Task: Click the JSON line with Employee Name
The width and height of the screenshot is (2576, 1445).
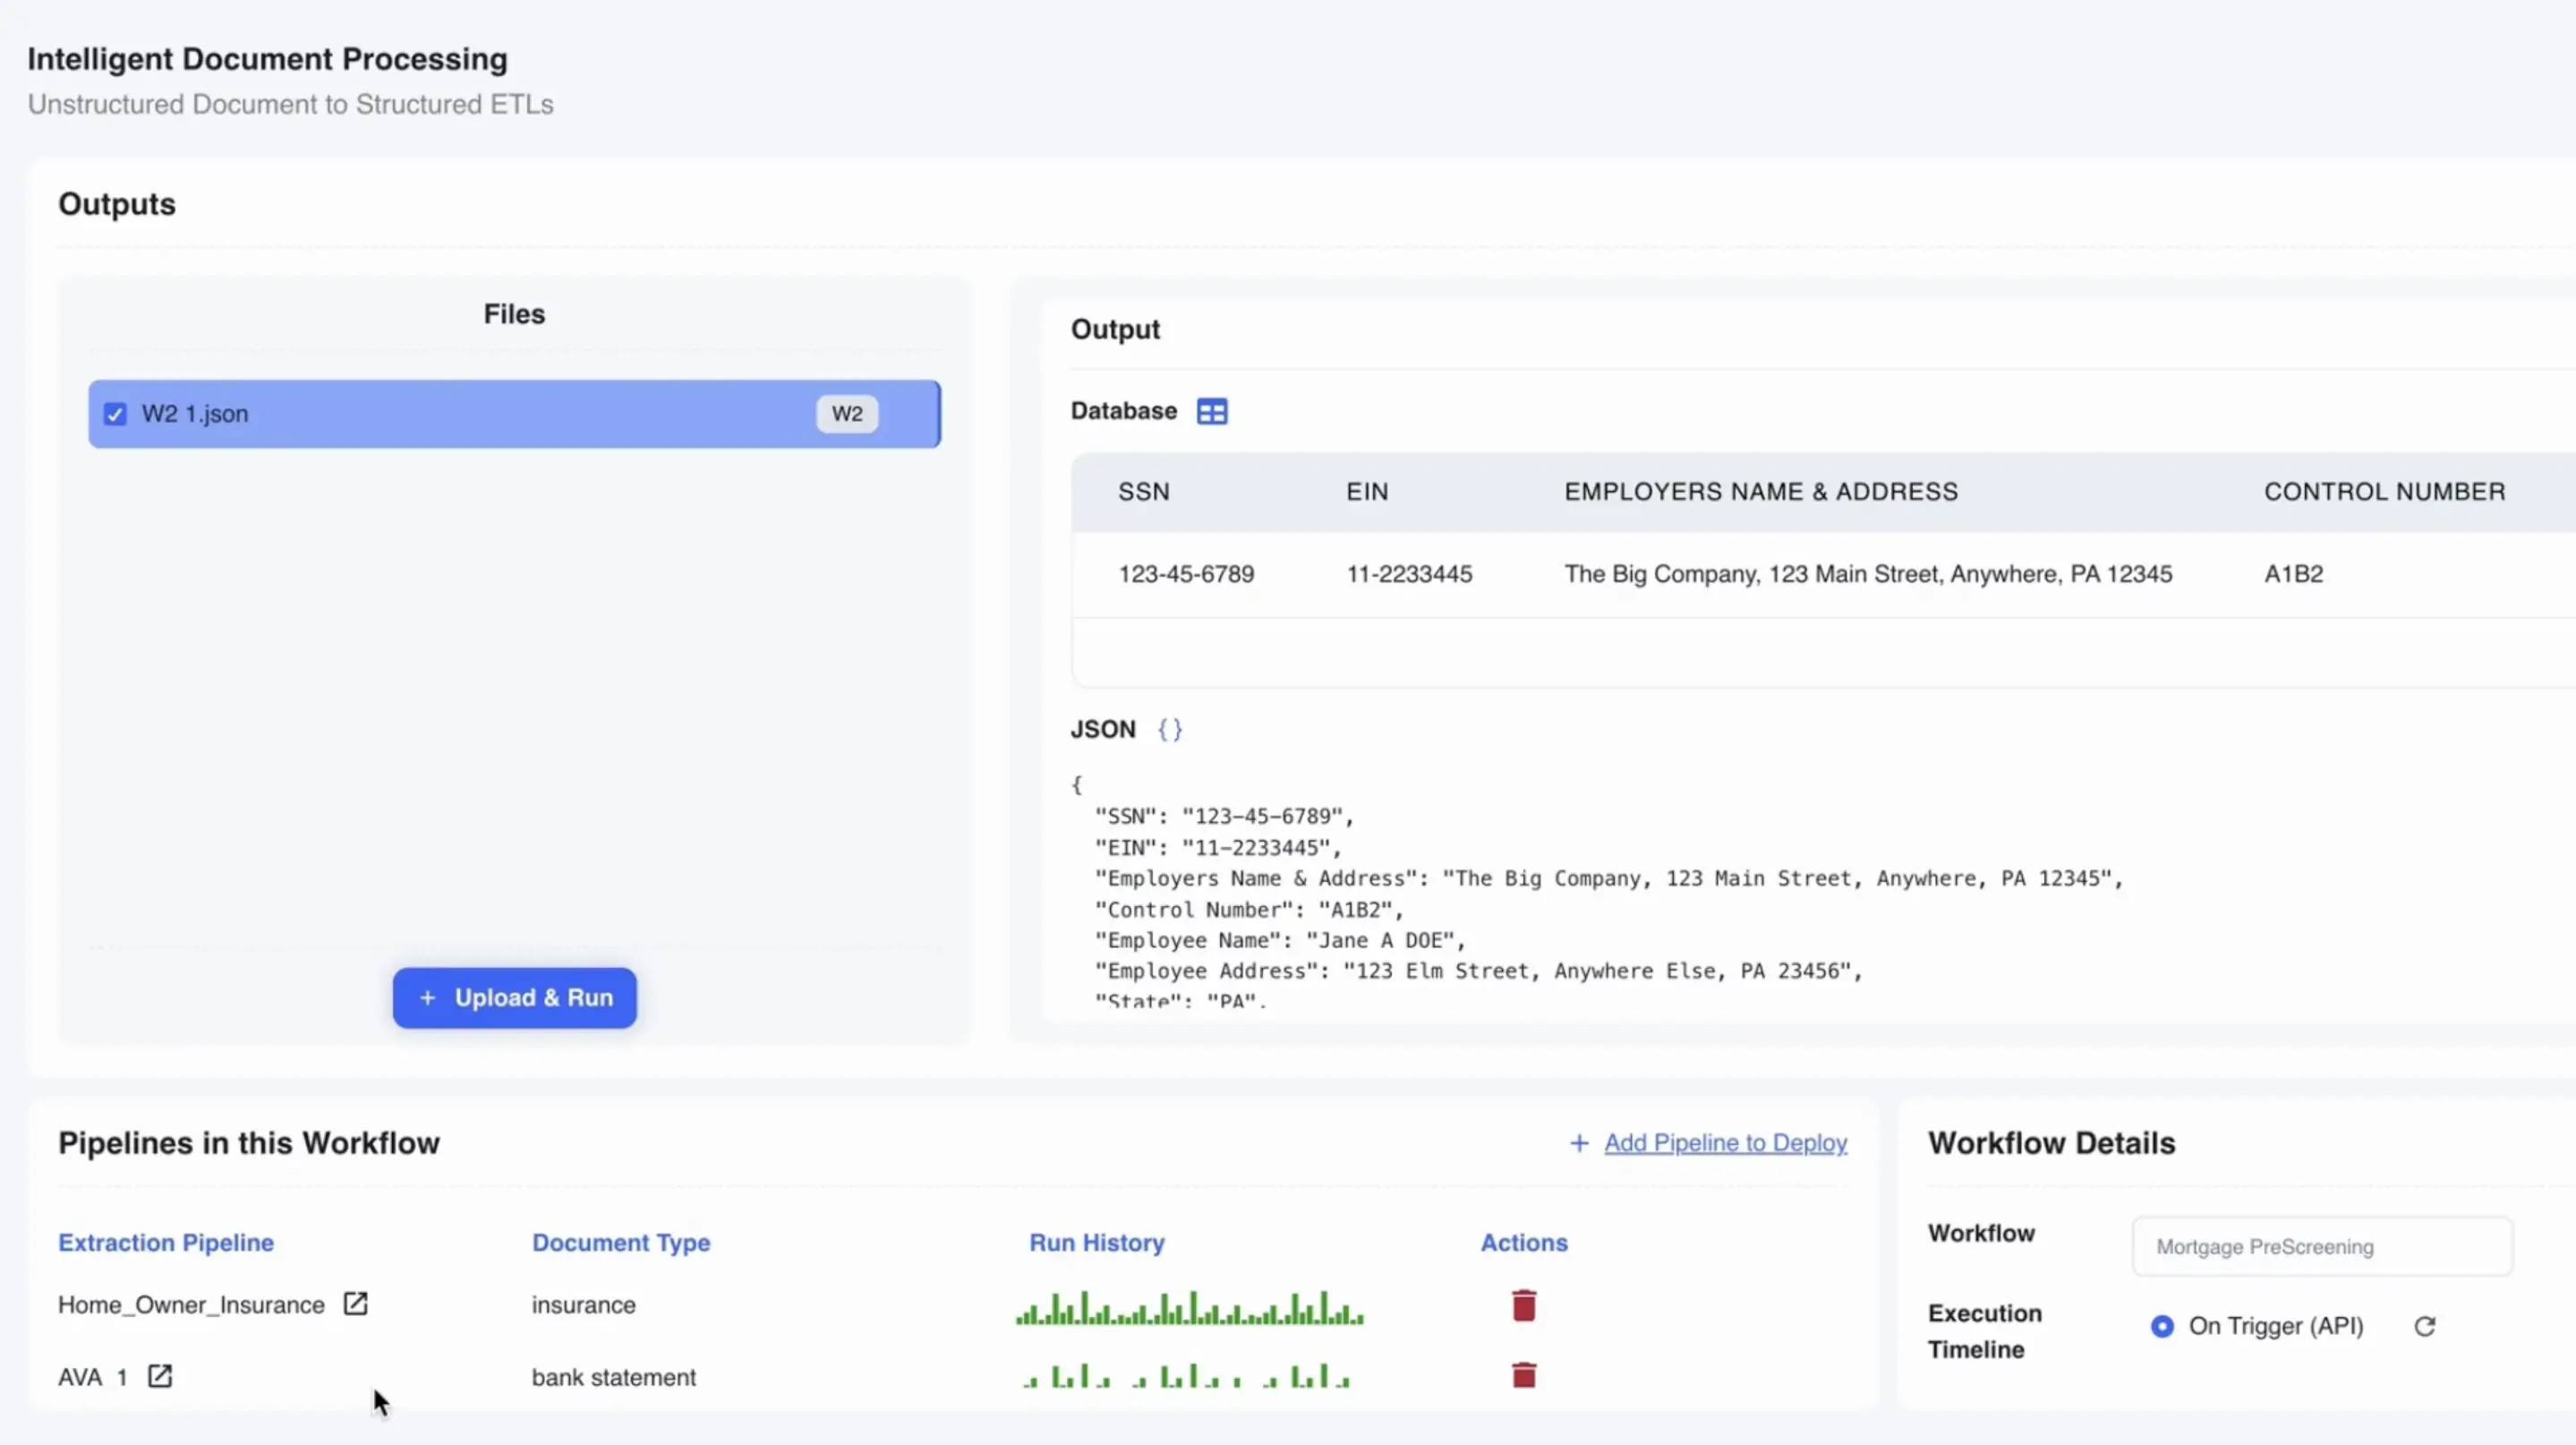Action: click(1280, 940)
